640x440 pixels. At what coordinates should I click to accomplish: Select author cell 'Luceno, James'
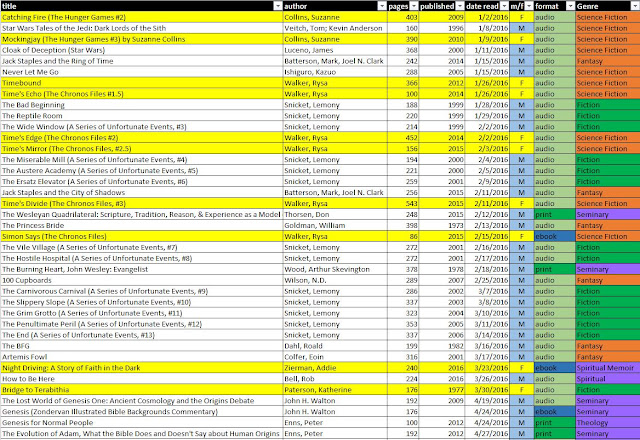click(335, 50)
